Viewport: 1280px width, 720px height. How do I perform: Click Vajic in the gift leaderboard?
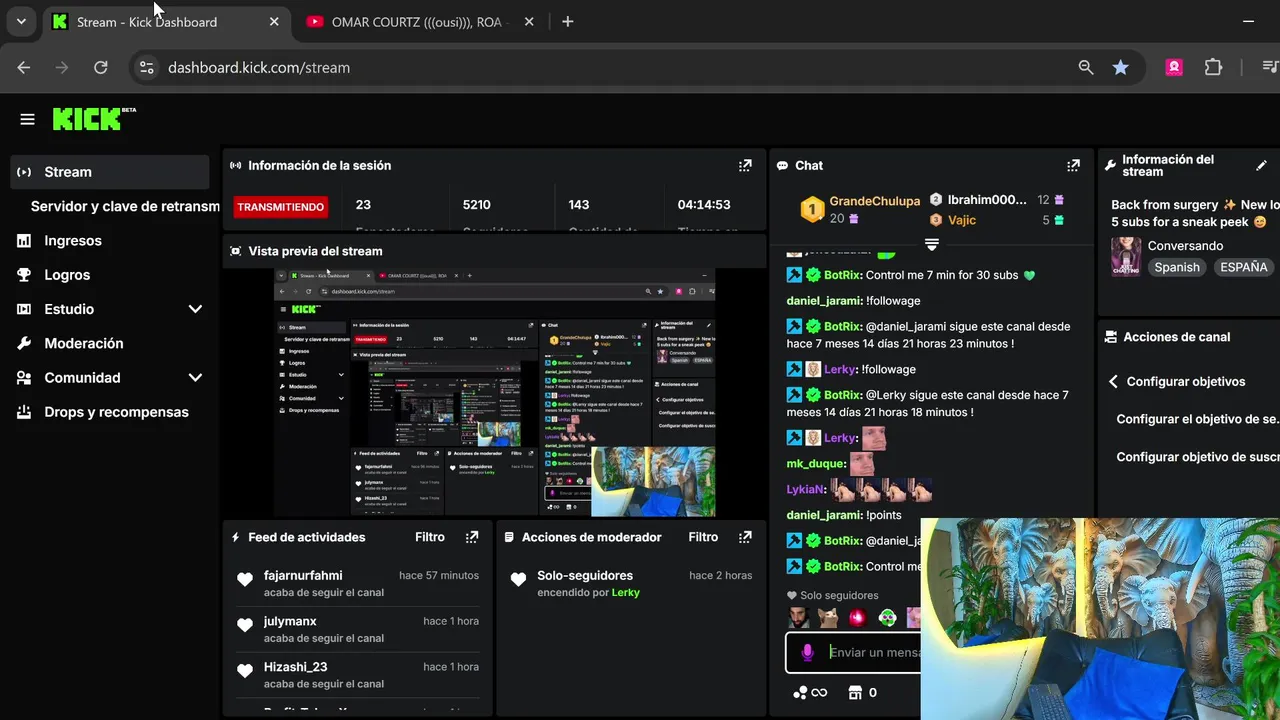pos(962,220)
